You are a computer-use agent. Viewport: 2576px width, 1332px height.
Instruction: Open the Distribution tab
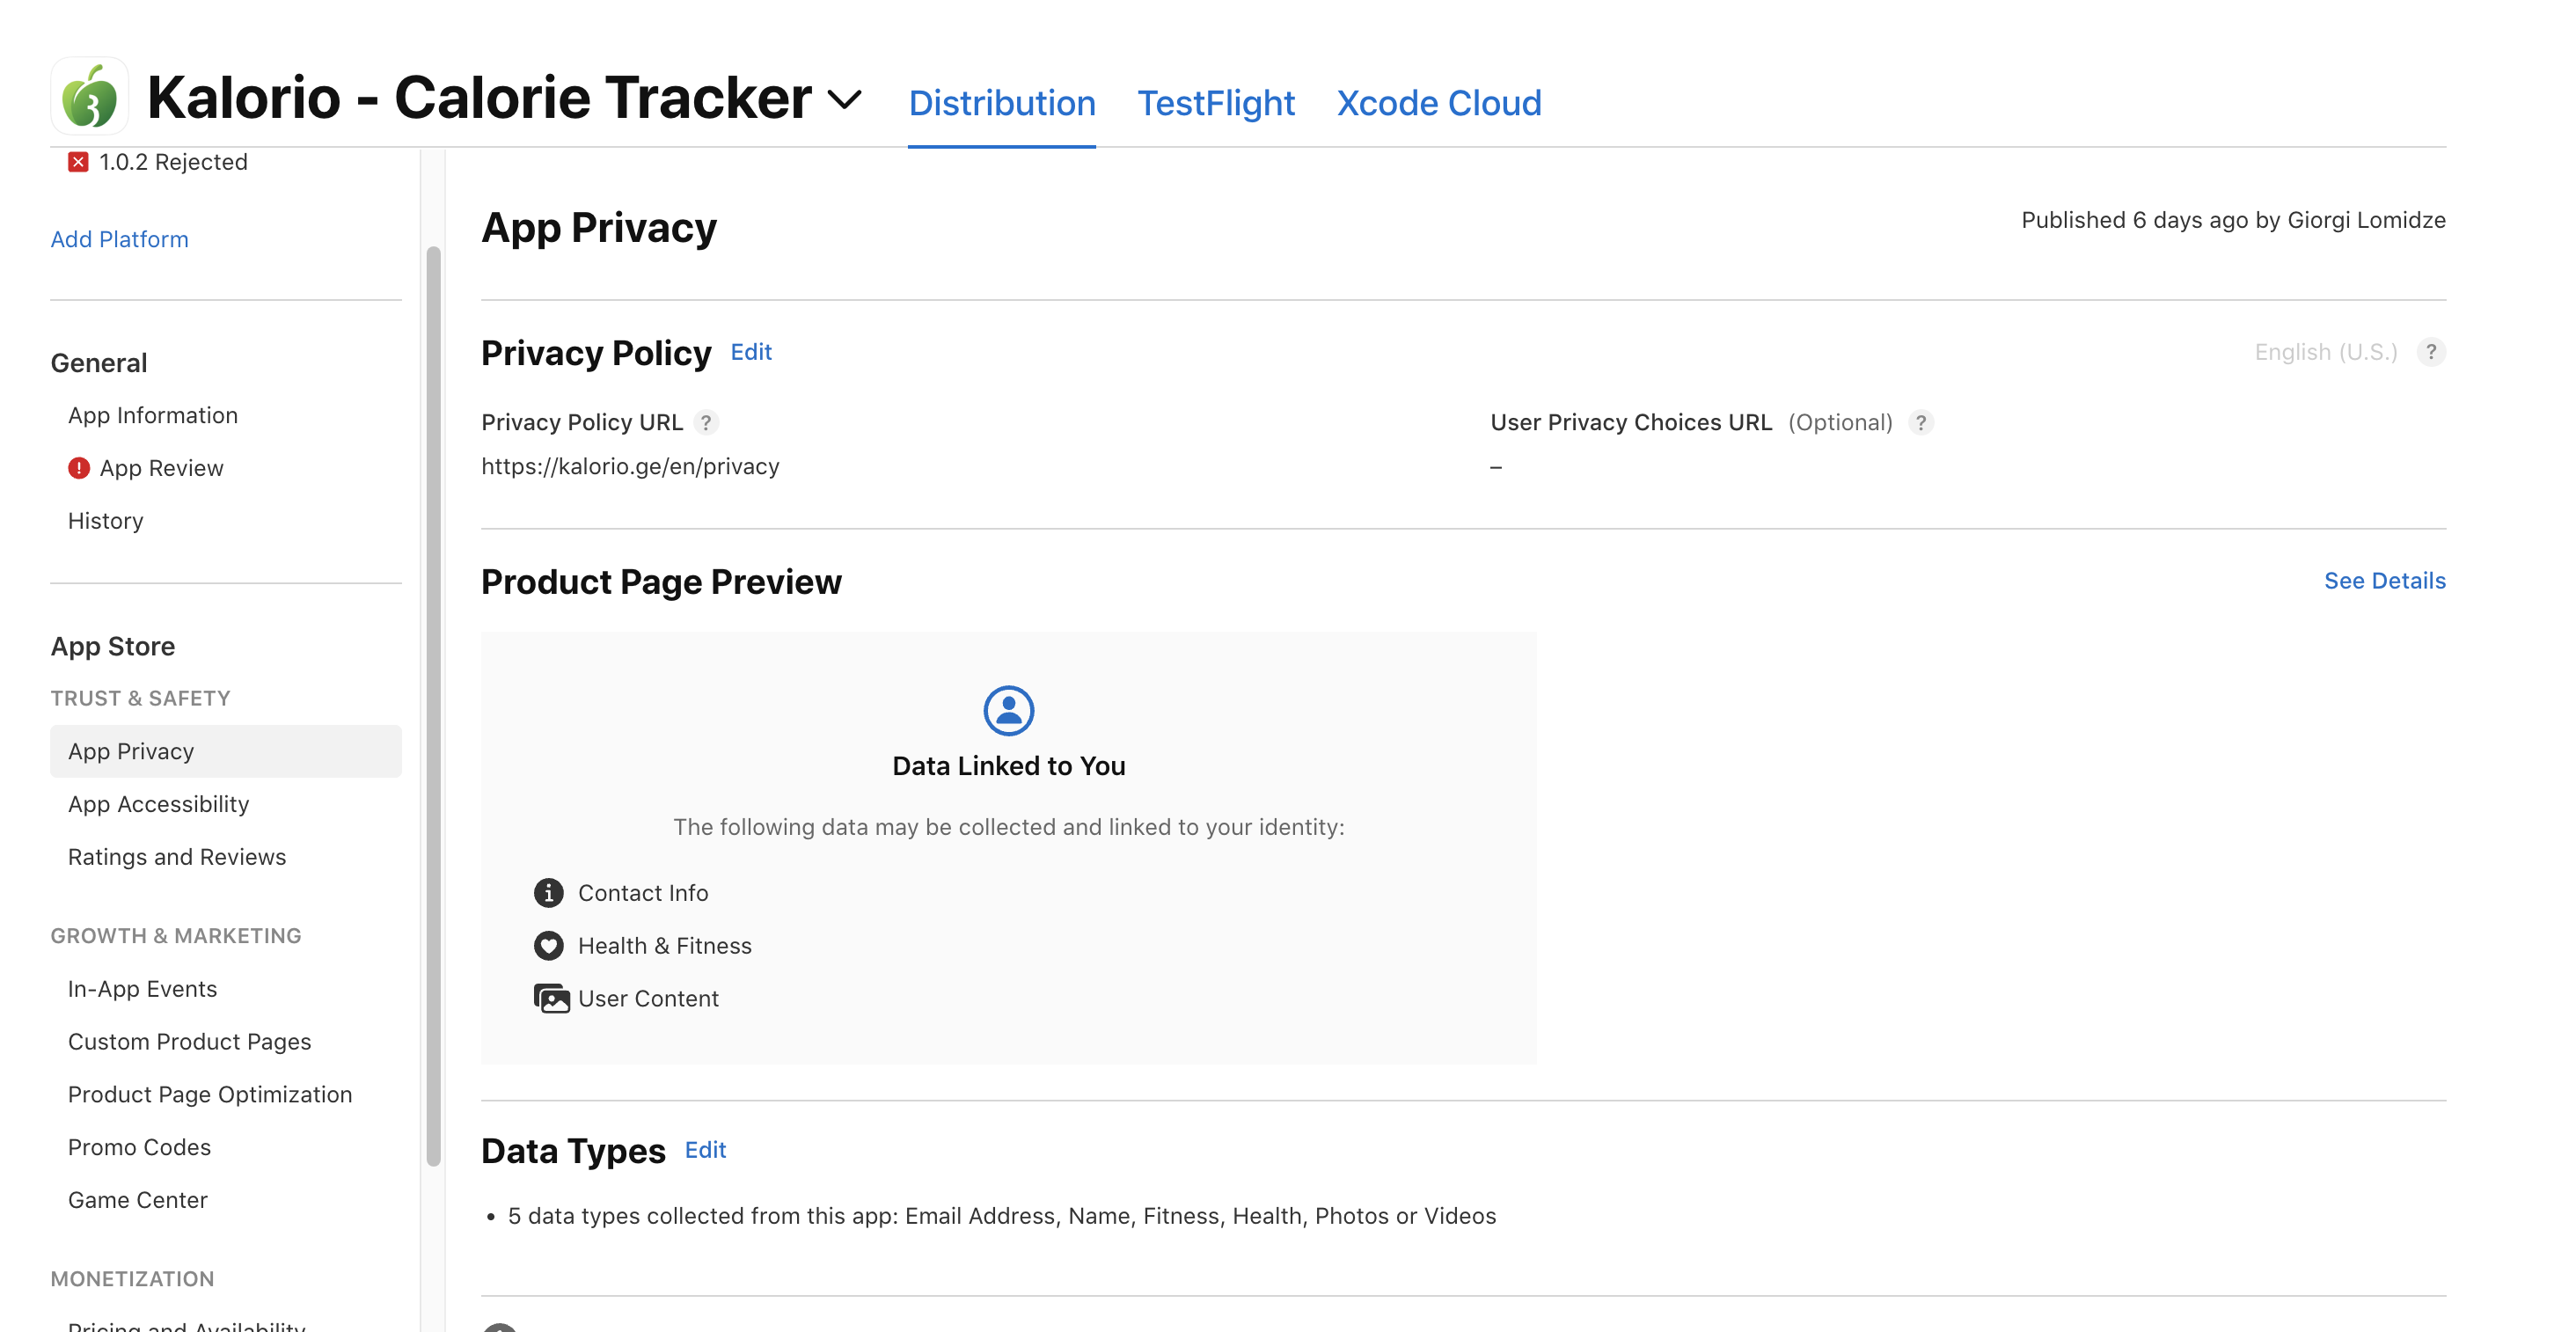coord(1001,103)
